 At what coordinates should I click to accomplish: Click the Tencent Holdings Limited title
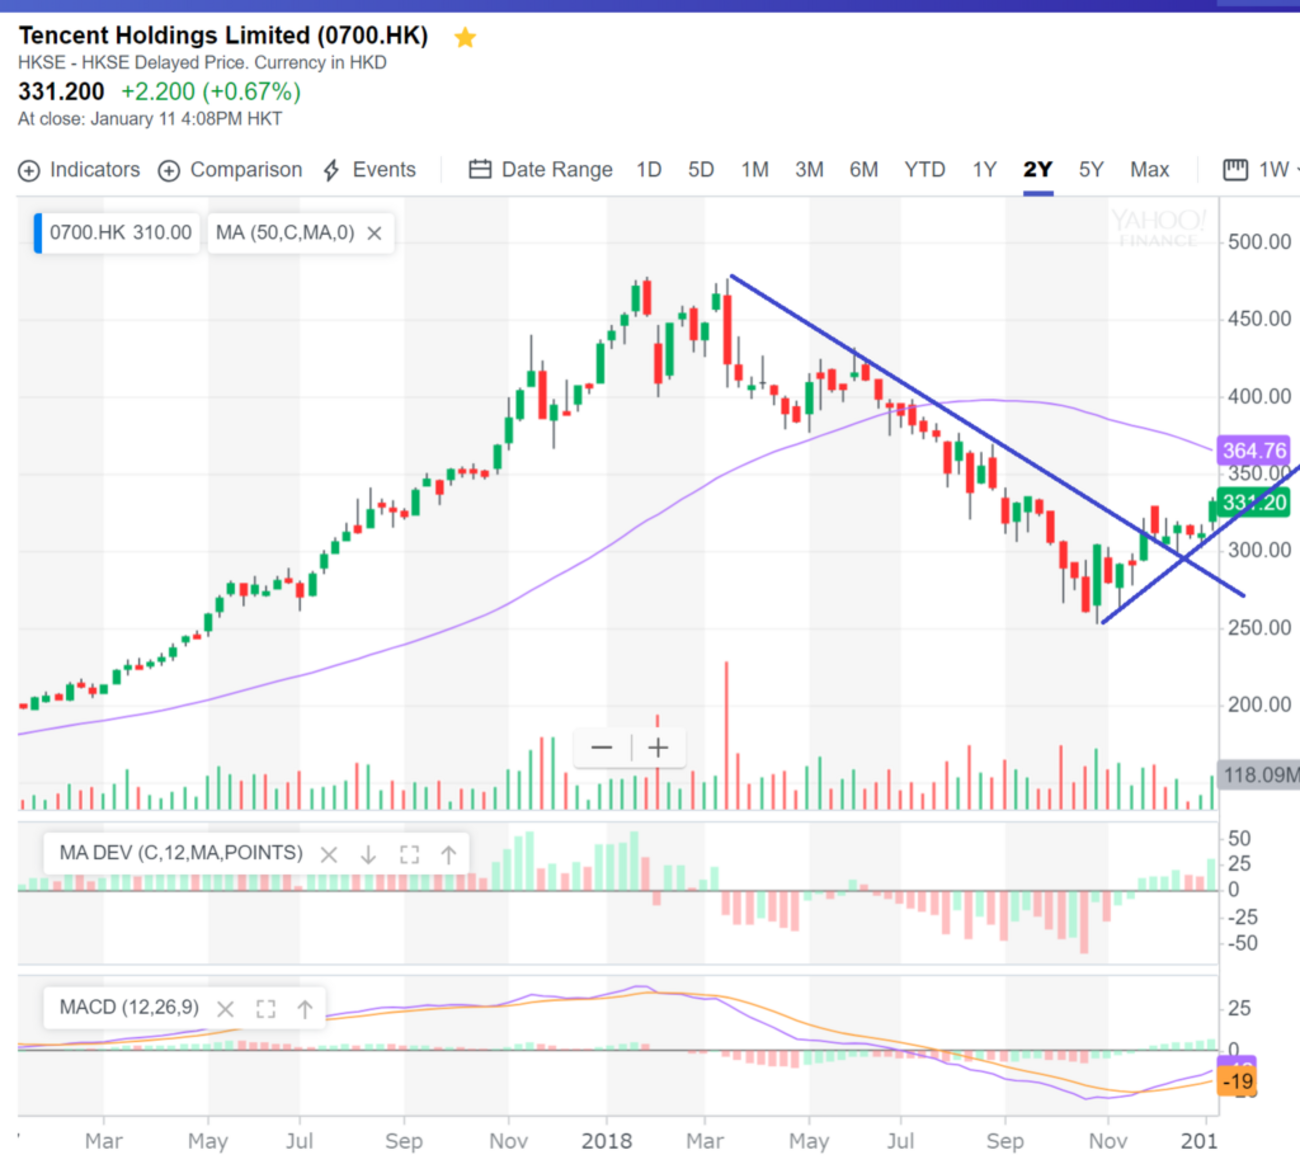pos(223,36)
